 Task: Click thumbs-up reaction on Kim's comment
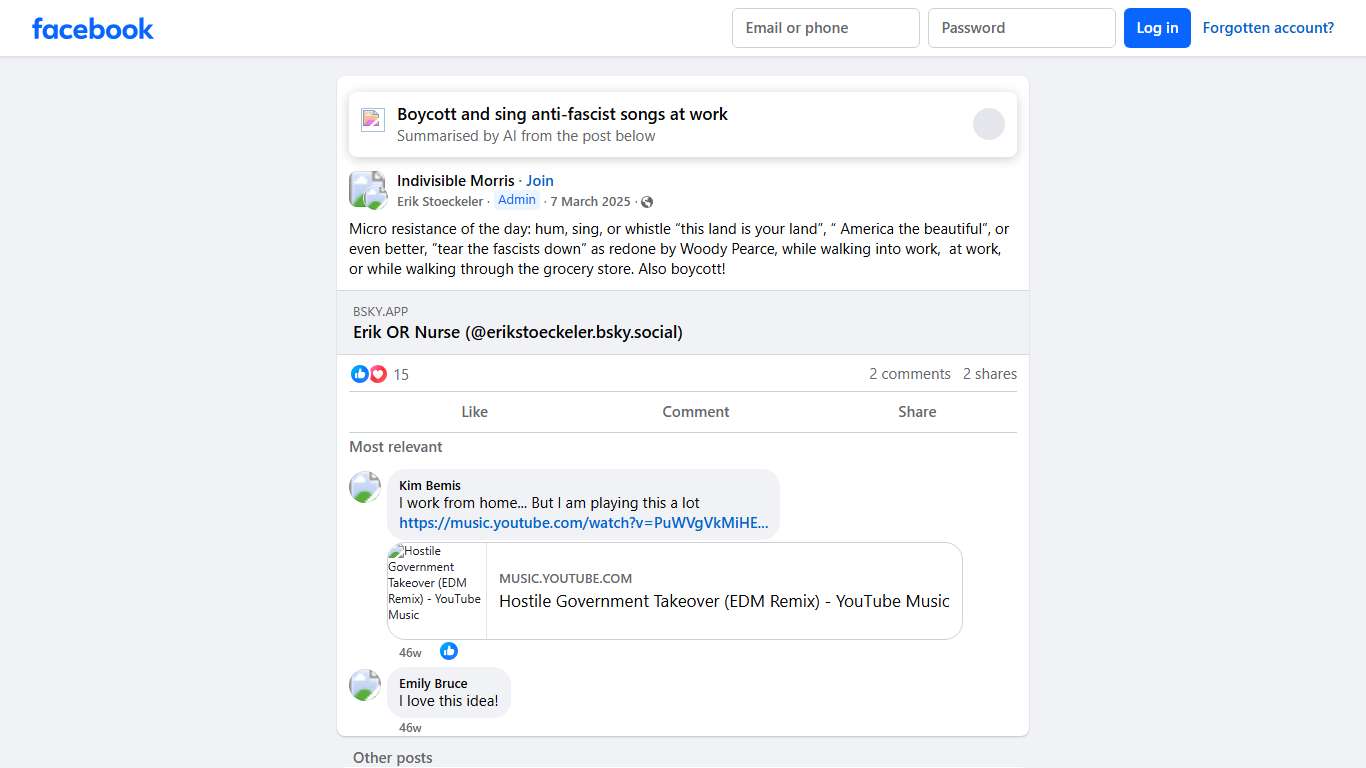pyautogui.click(x=449, y=651)
